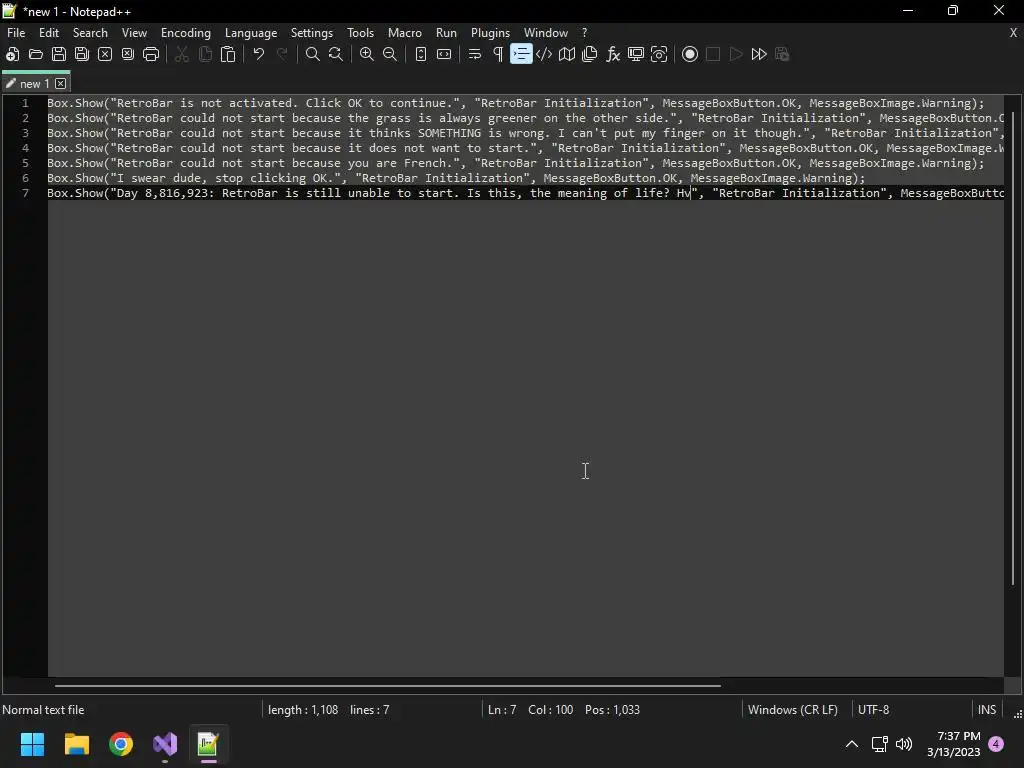
Task: Open the Function List panel
Action: 613,54
